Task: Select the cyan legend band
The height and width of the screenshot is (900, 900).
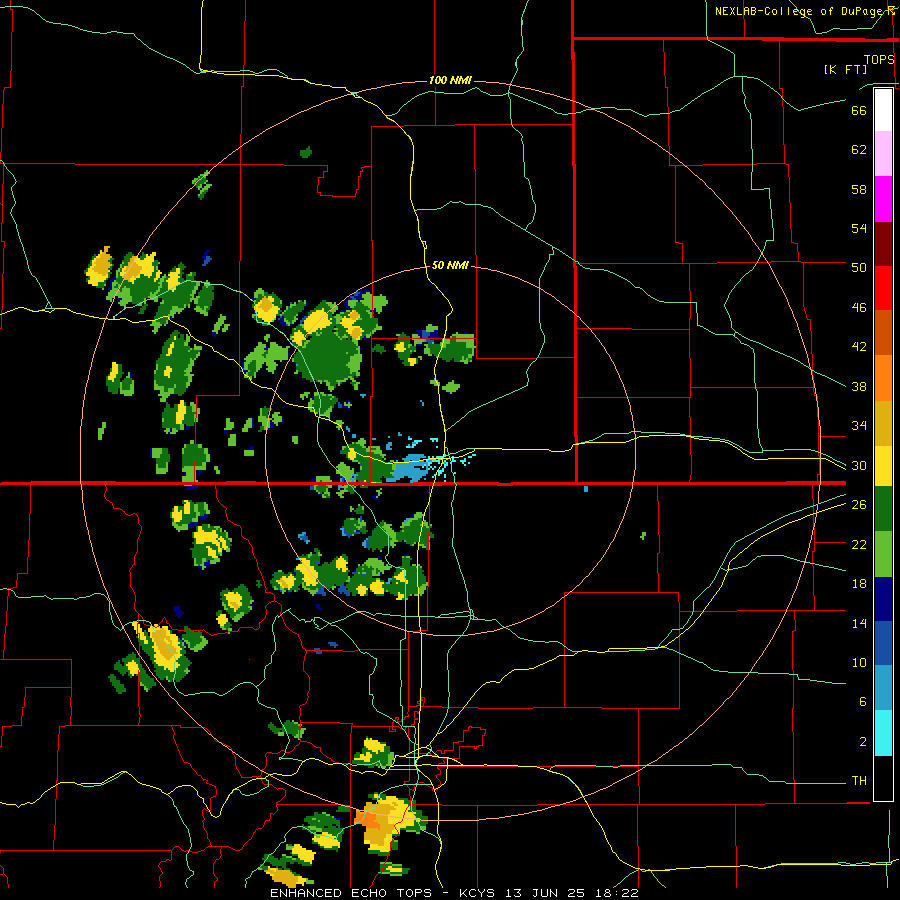Action: 883,732
